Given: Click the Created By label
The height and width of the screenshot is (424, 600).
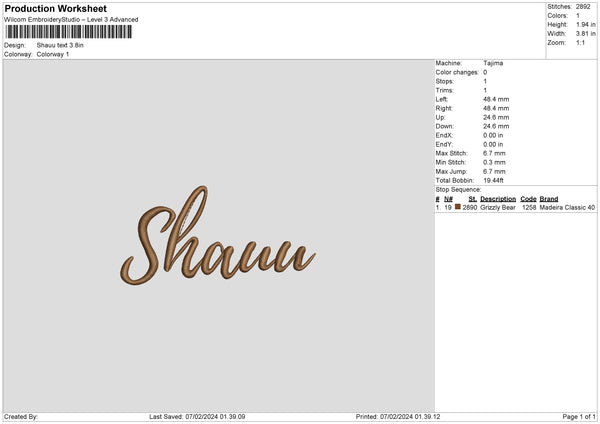Looking at the screenshot, I should pos(21,417).
